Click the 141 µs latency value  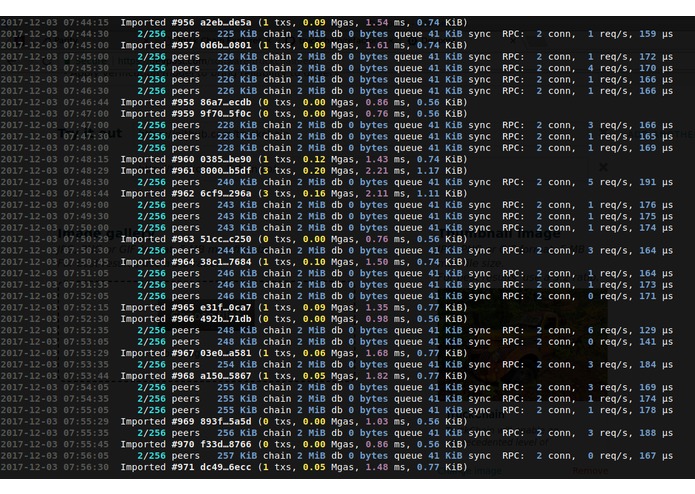point(656,342)
